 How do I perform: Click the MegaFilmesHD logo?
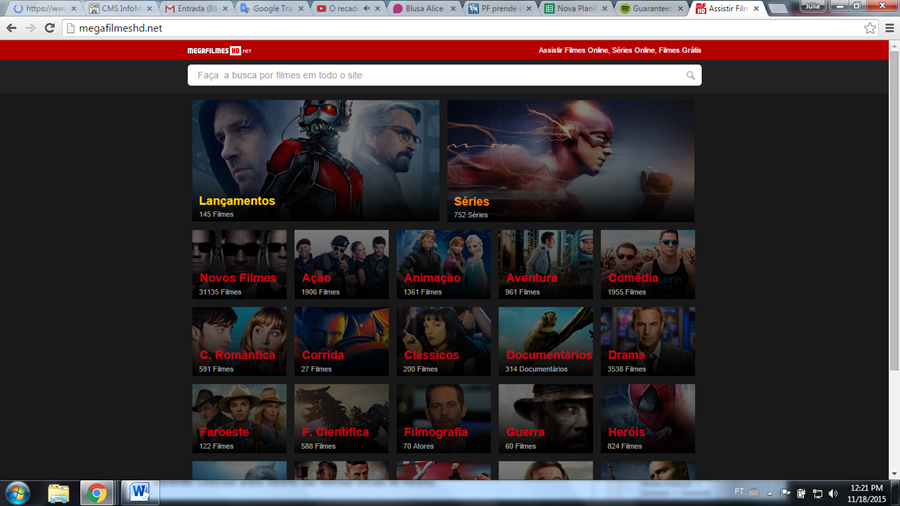click(x=219, y=50)
